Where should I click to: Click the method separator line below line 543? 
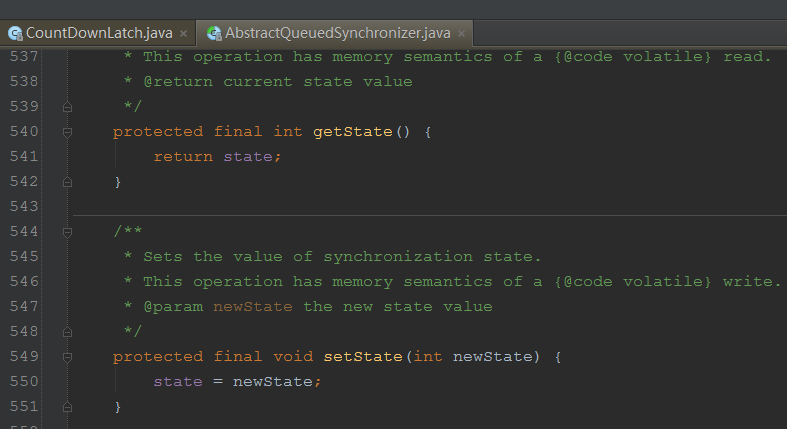[x=430, y=215]
